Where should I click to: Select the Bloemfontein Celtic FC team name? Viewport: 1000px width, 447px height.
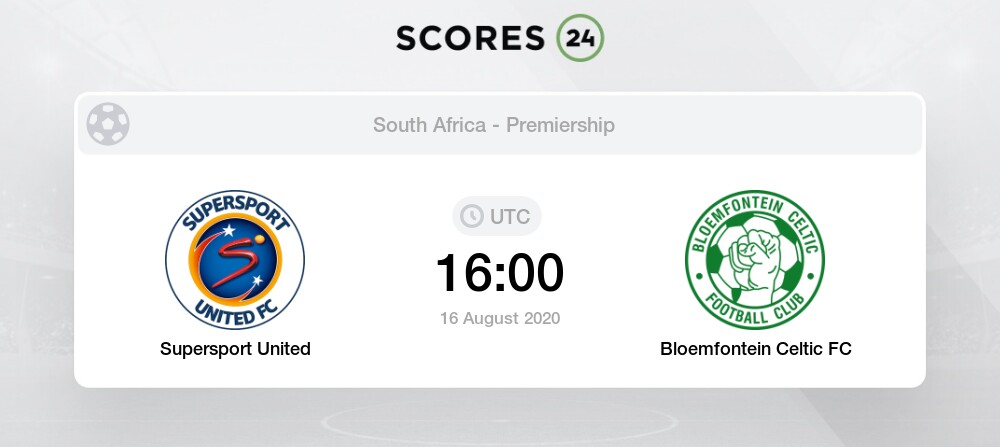pos(756,349)
